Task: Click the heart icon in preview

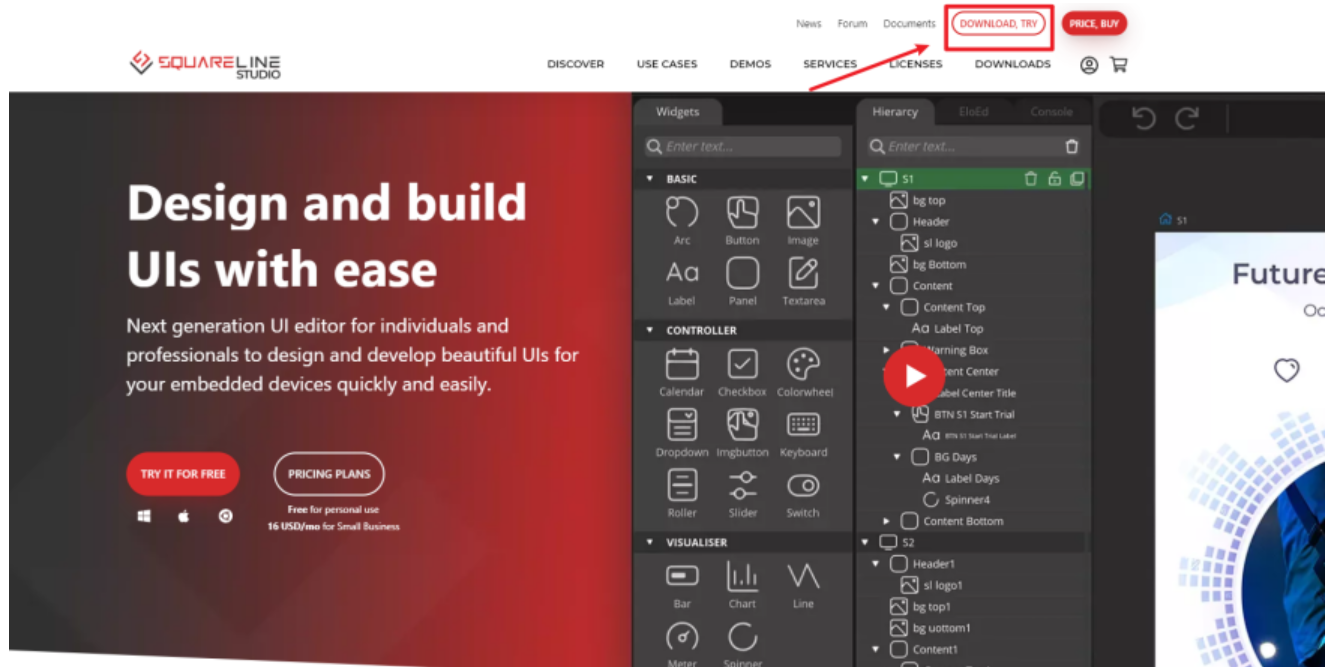Action: click(1286, 370)
